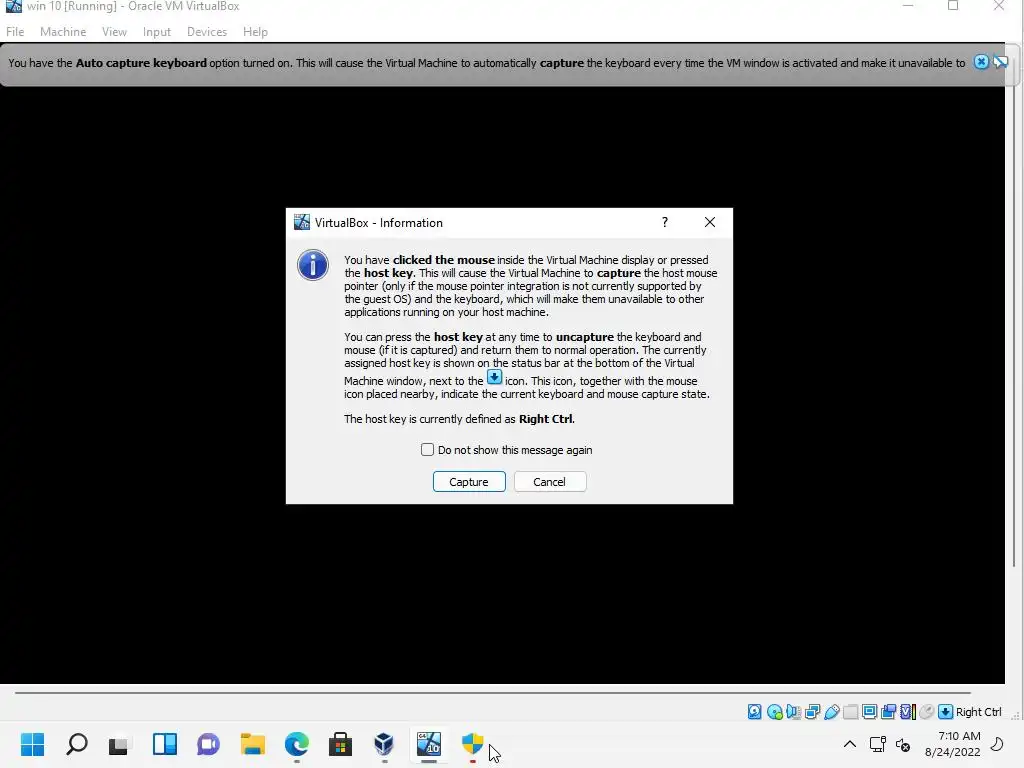The width and height of the screenshot is (1024, 768).
Task: Click the win 10 VM taskbar icon
Action: click(428, 743)
